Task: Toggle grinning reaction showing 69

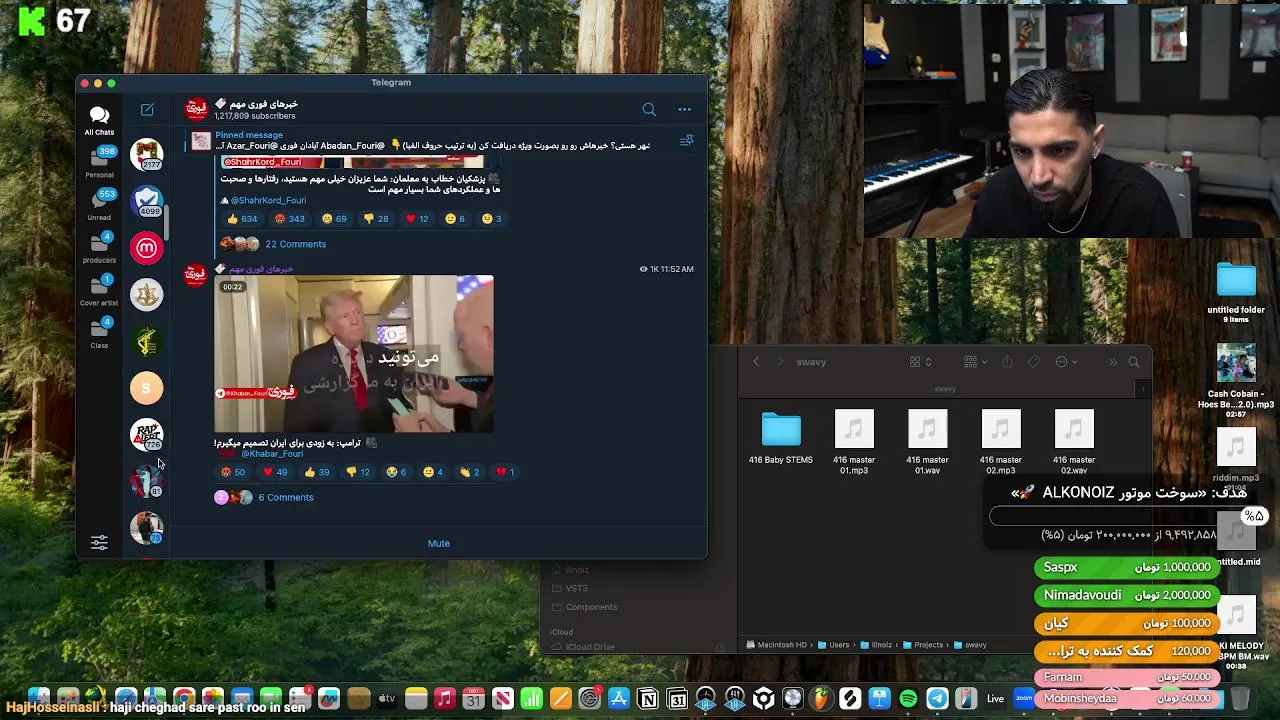Action: pyautogui.click(x=334, y=218)
